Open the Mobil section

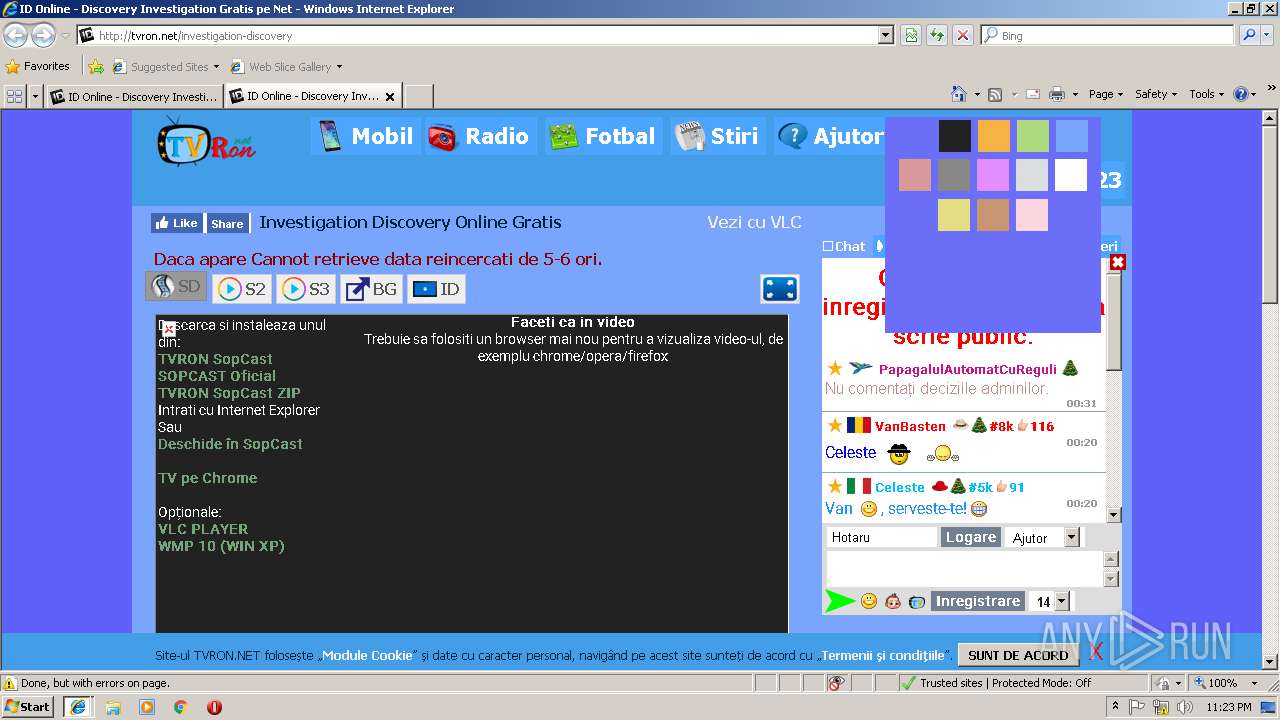tap(365, 136)
